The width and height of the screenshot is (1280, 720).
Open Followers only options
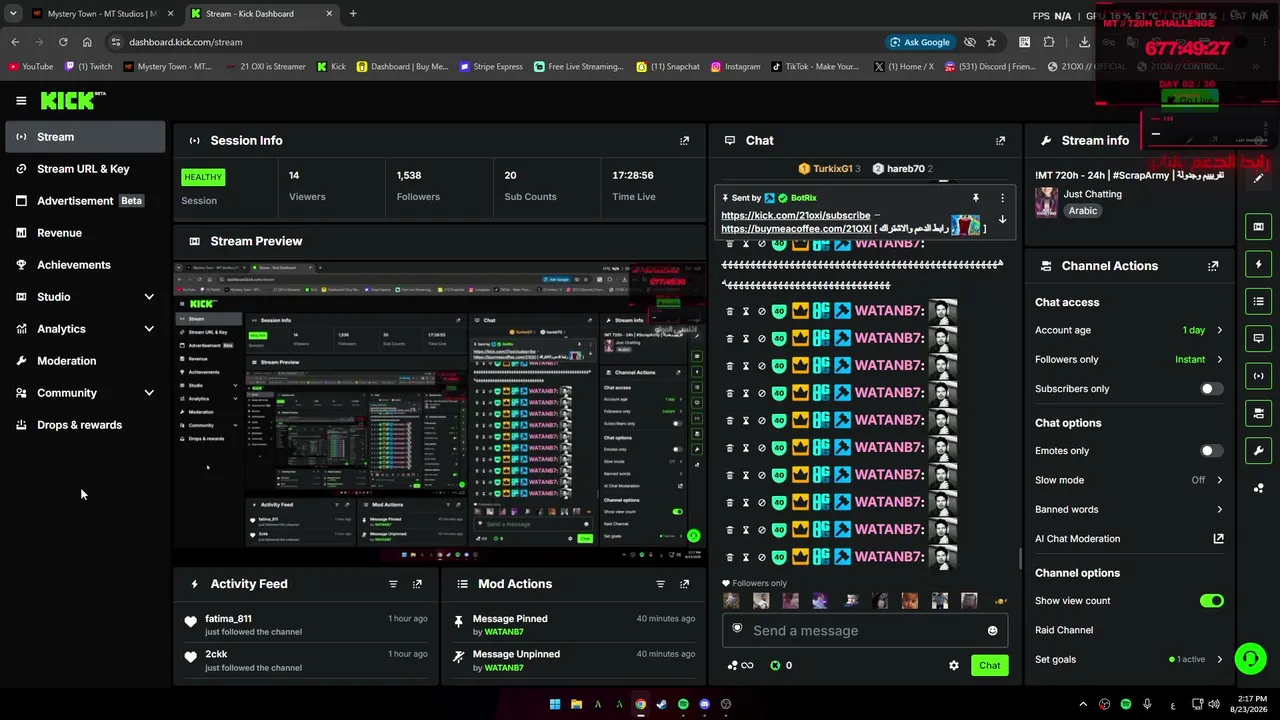[1129, 359]
